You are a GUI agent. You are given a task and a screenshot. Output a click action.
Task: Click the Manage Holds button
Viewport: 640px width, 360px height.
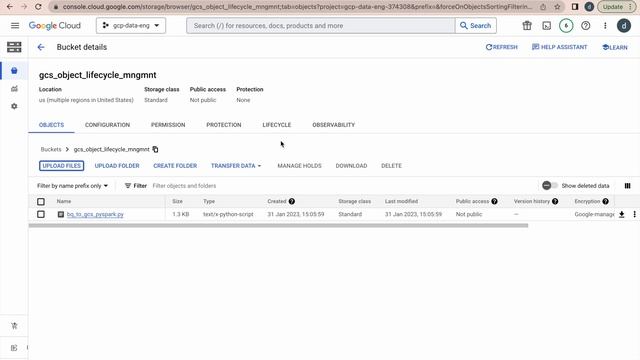tap(300, 166)
